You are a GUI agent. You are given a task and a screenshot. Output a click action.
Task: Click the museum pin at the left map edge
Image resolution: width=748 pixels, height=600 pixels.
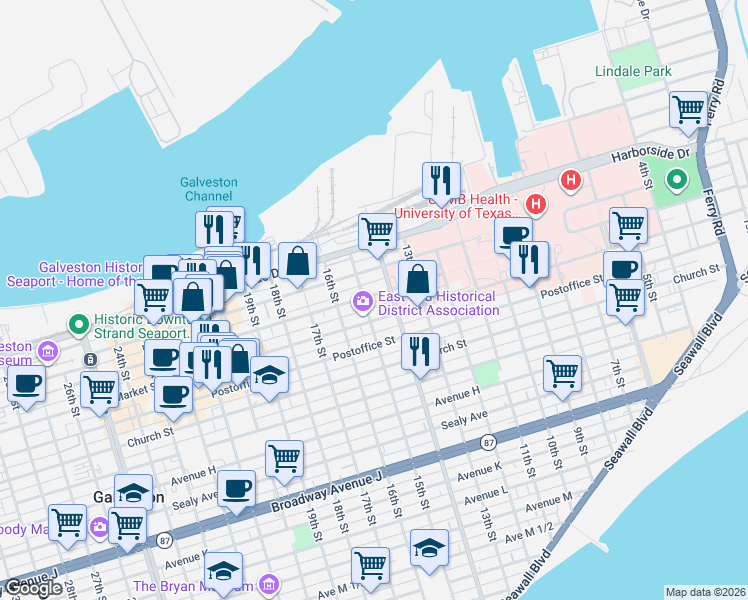pyautogui.click(x=48, y=352)
